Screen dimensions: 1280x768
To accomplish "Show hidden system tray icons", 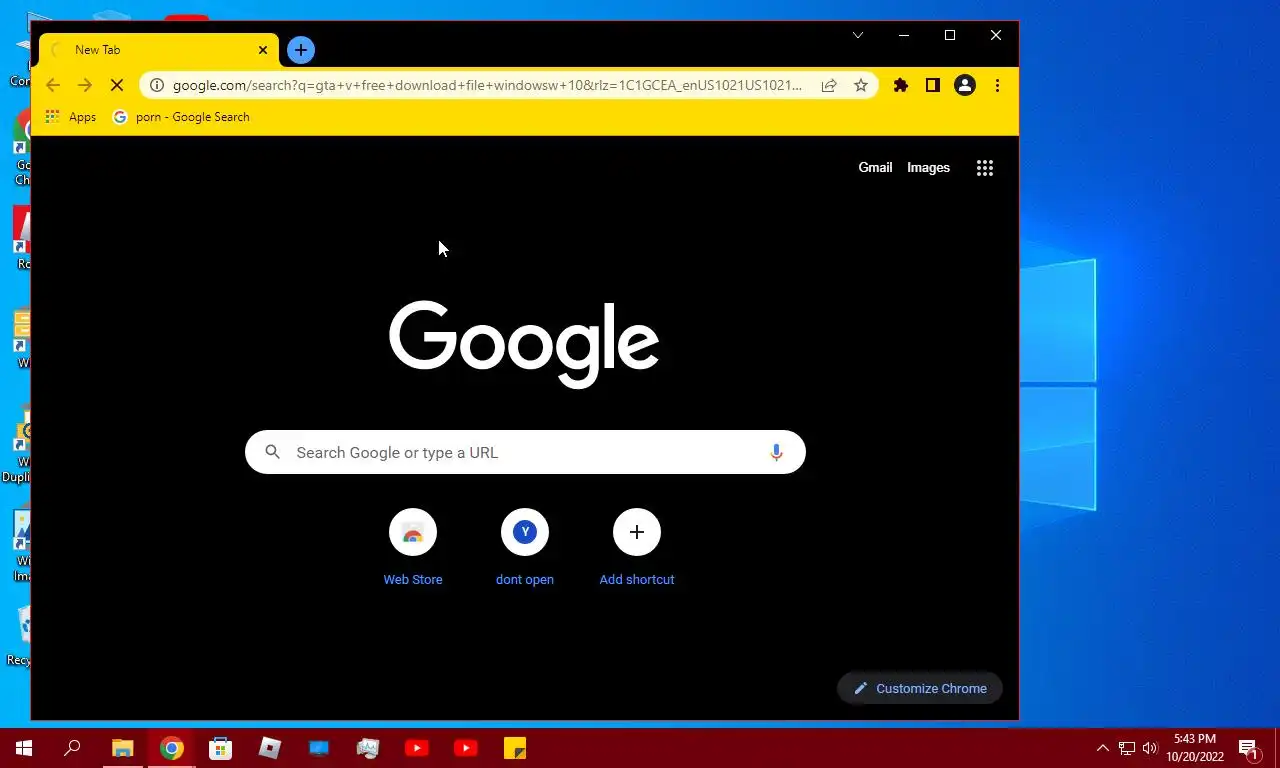I will pyautogui.click(x=1103, y=748).
